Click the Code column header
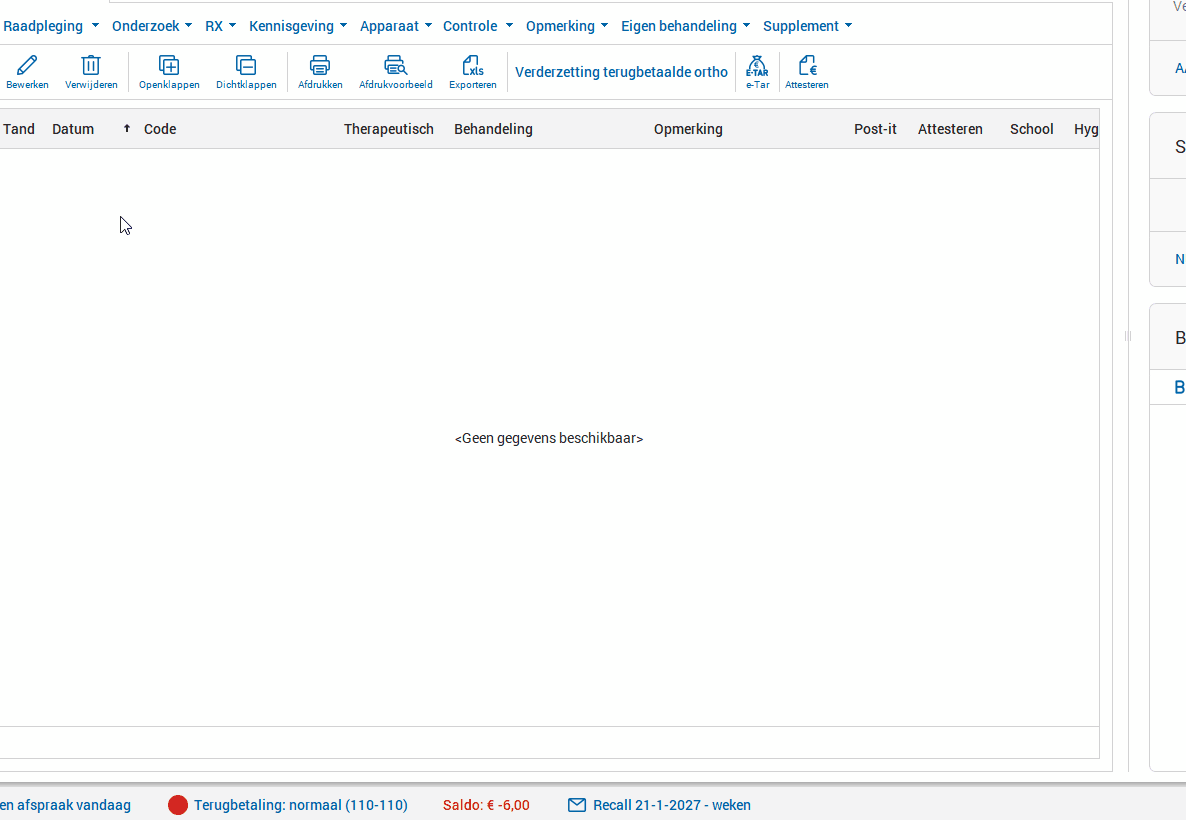 point(160,129)
